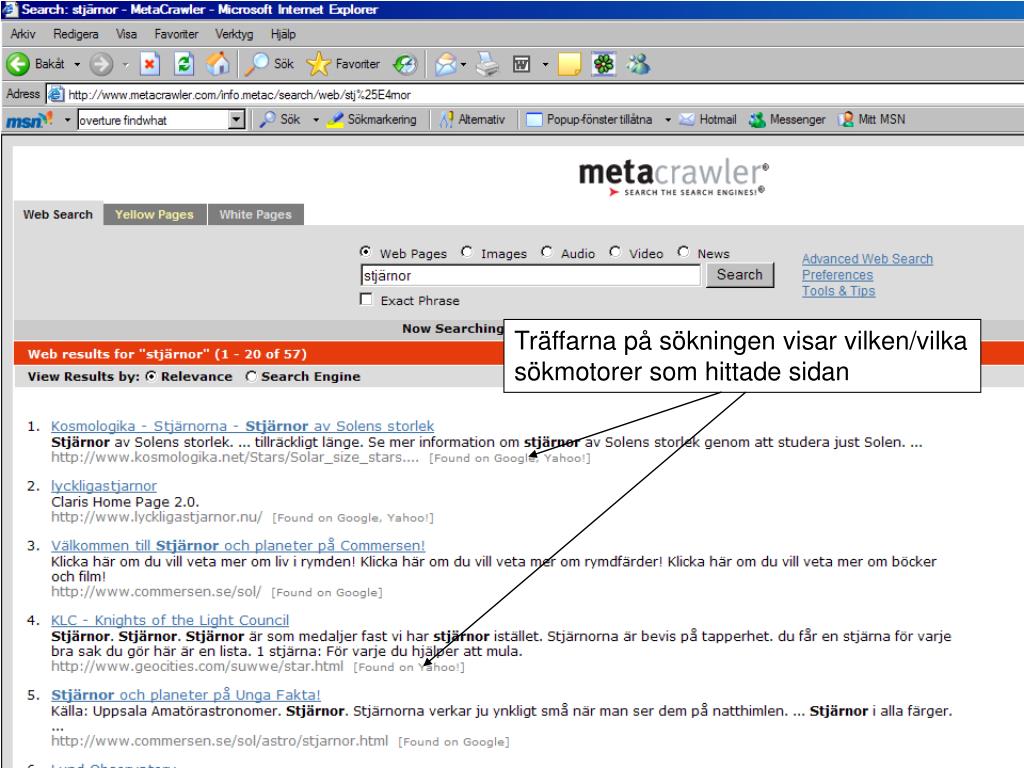Open the Preferences link
This screenshot has height=768, width=1024.
(837, 275)
